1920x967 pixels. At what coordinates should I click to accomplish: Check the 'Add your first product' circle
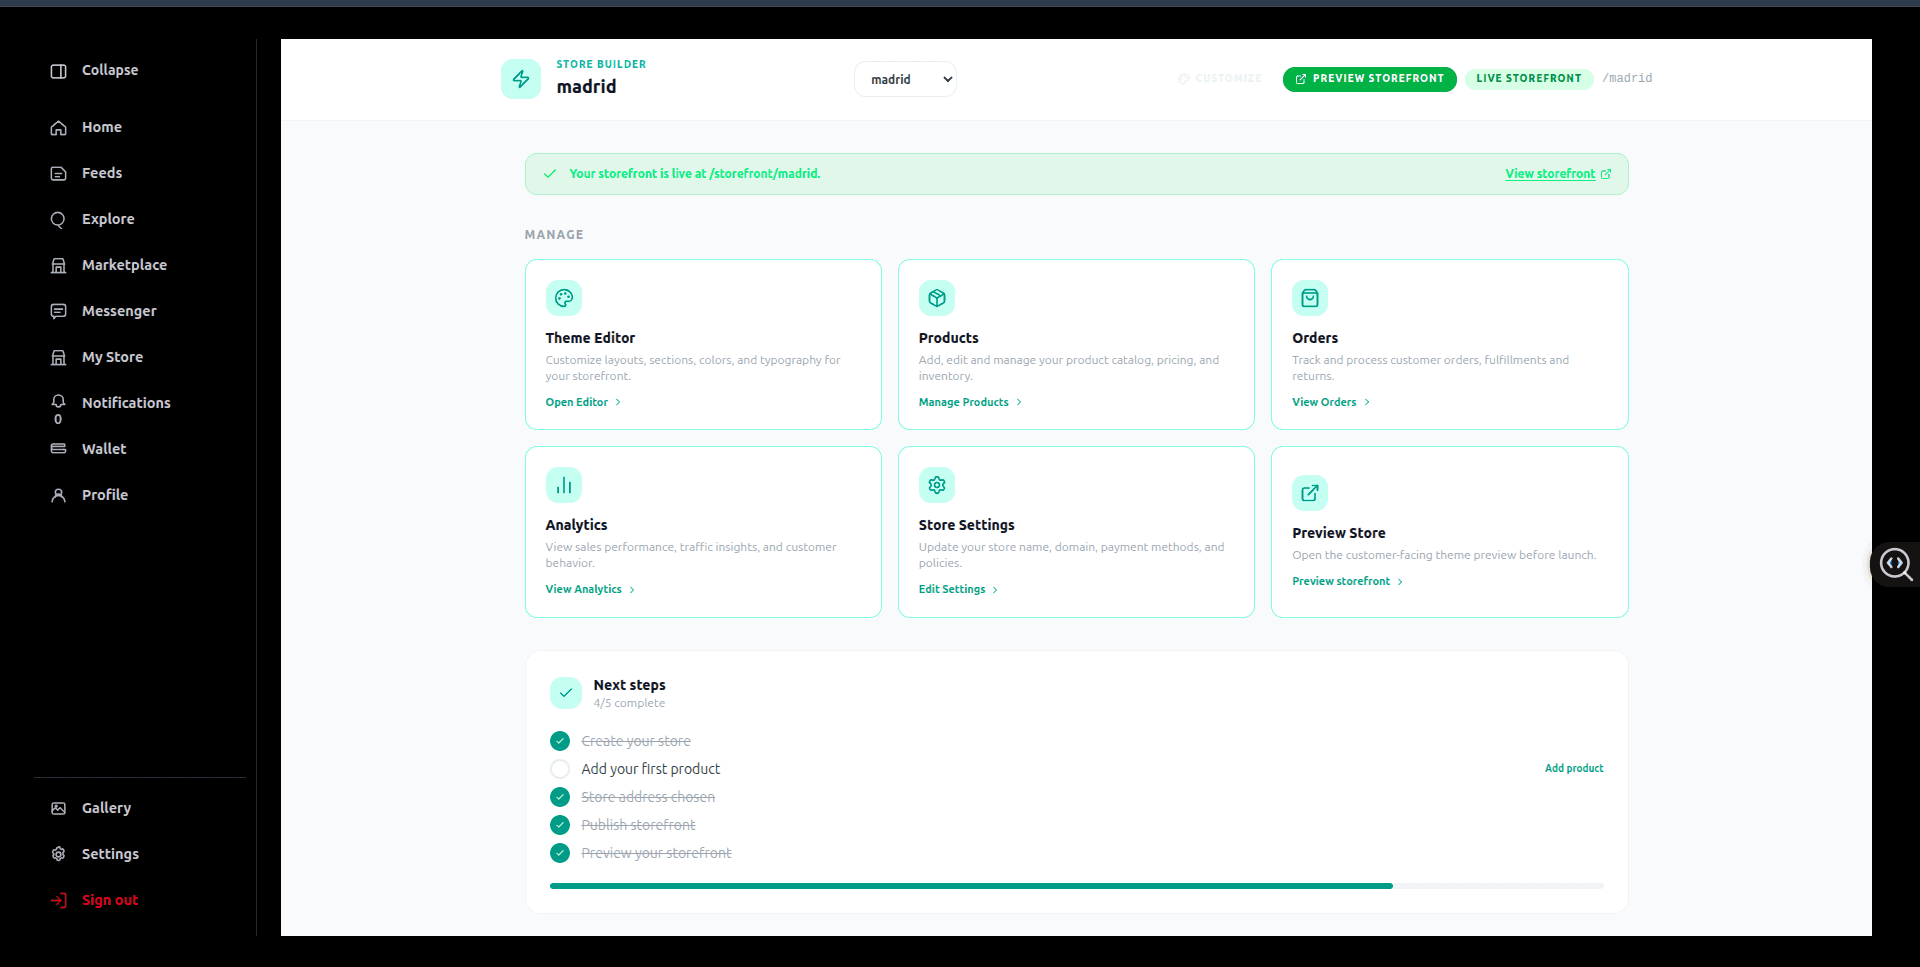point(560,769)
